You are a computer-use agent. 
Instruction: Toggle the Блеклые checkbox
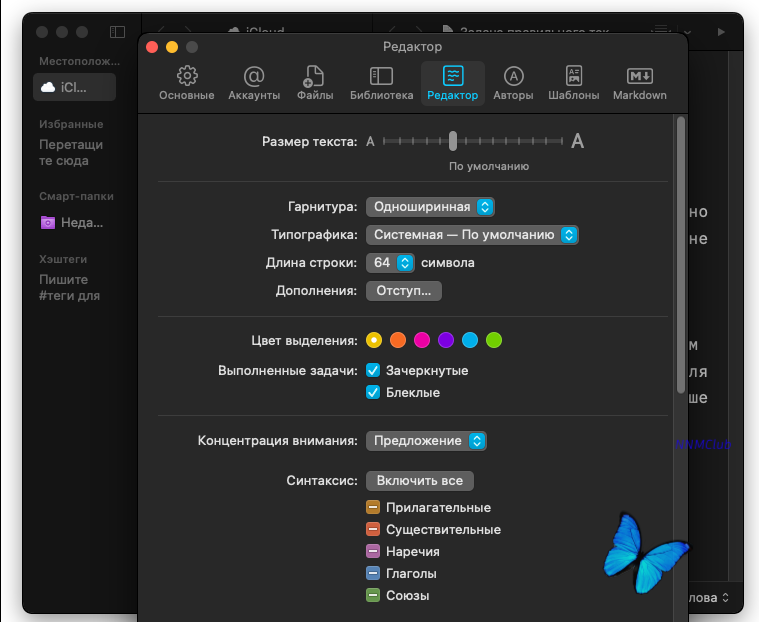point(373,392)
